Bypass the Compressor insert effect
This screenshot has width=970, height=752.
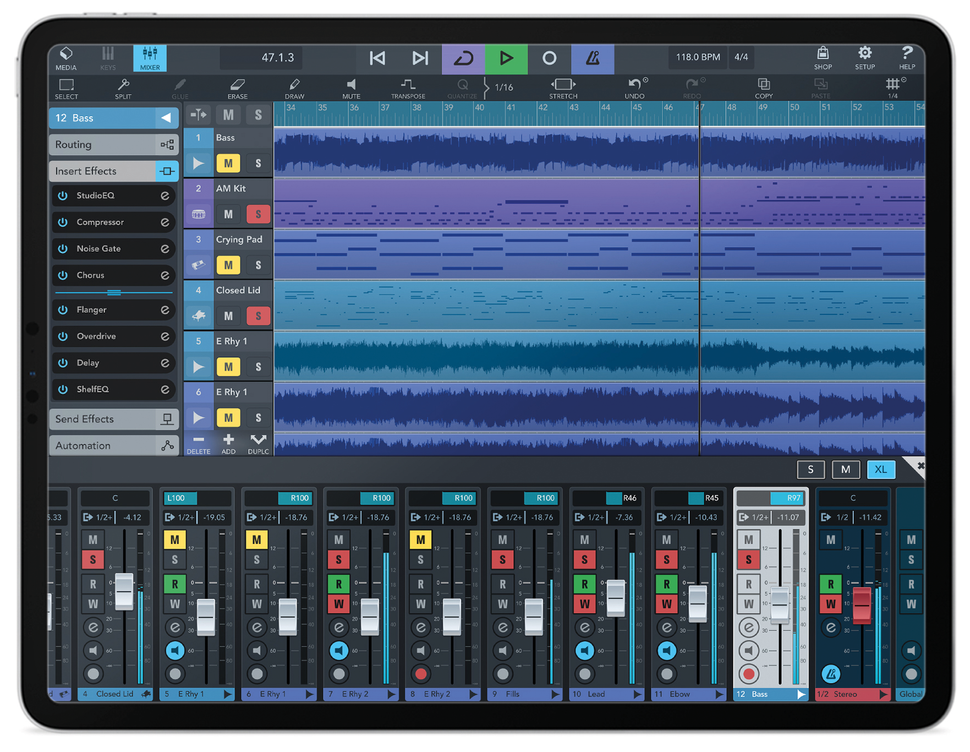[x=62, y=221]
